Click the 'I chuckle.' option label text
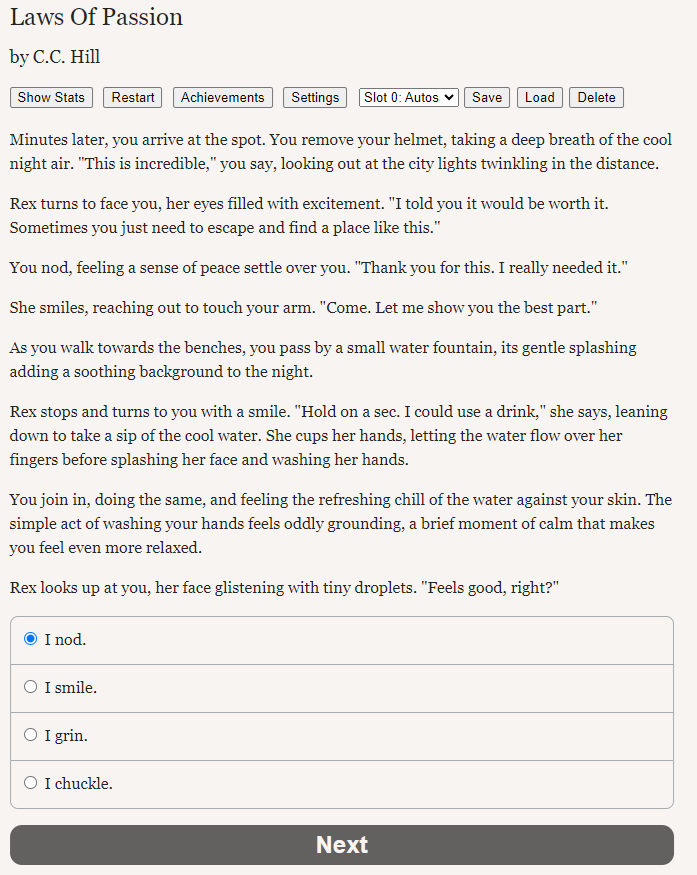Viewport: 697px width, 875px height. coord(79,783)
